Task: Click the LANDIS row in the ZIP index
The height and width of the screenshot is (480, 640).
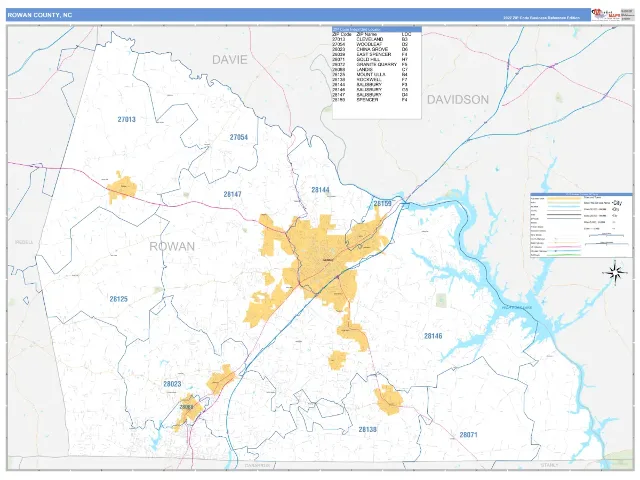Action: [371, 70]
